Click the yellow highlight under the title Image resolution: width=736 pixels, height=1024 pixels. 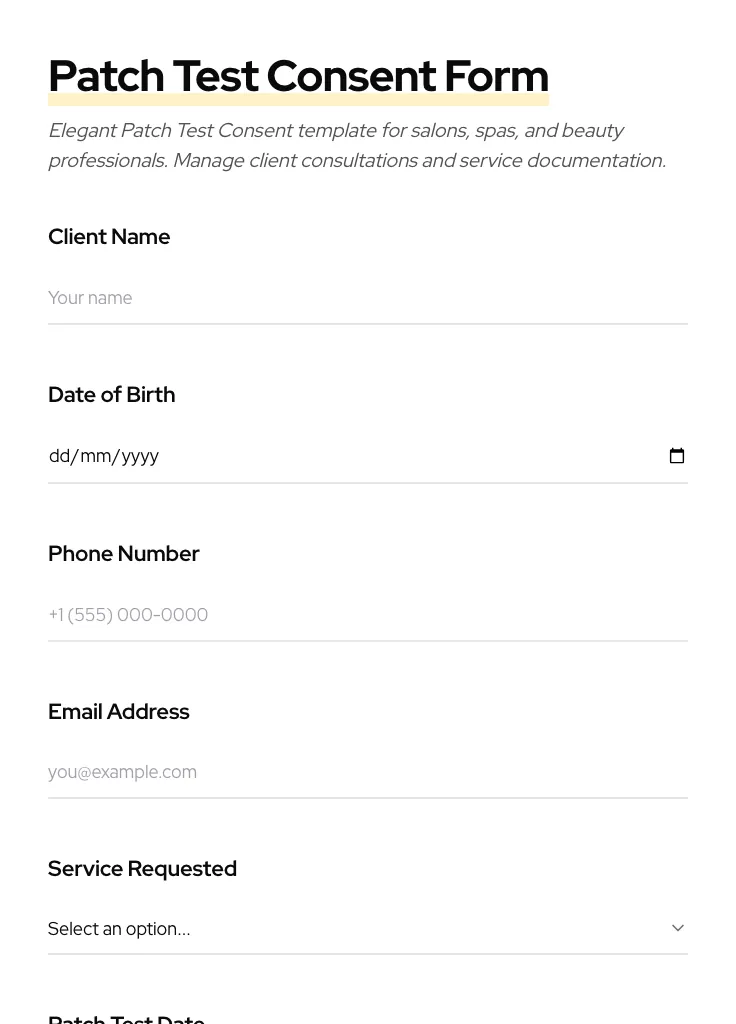click(298, 101)
